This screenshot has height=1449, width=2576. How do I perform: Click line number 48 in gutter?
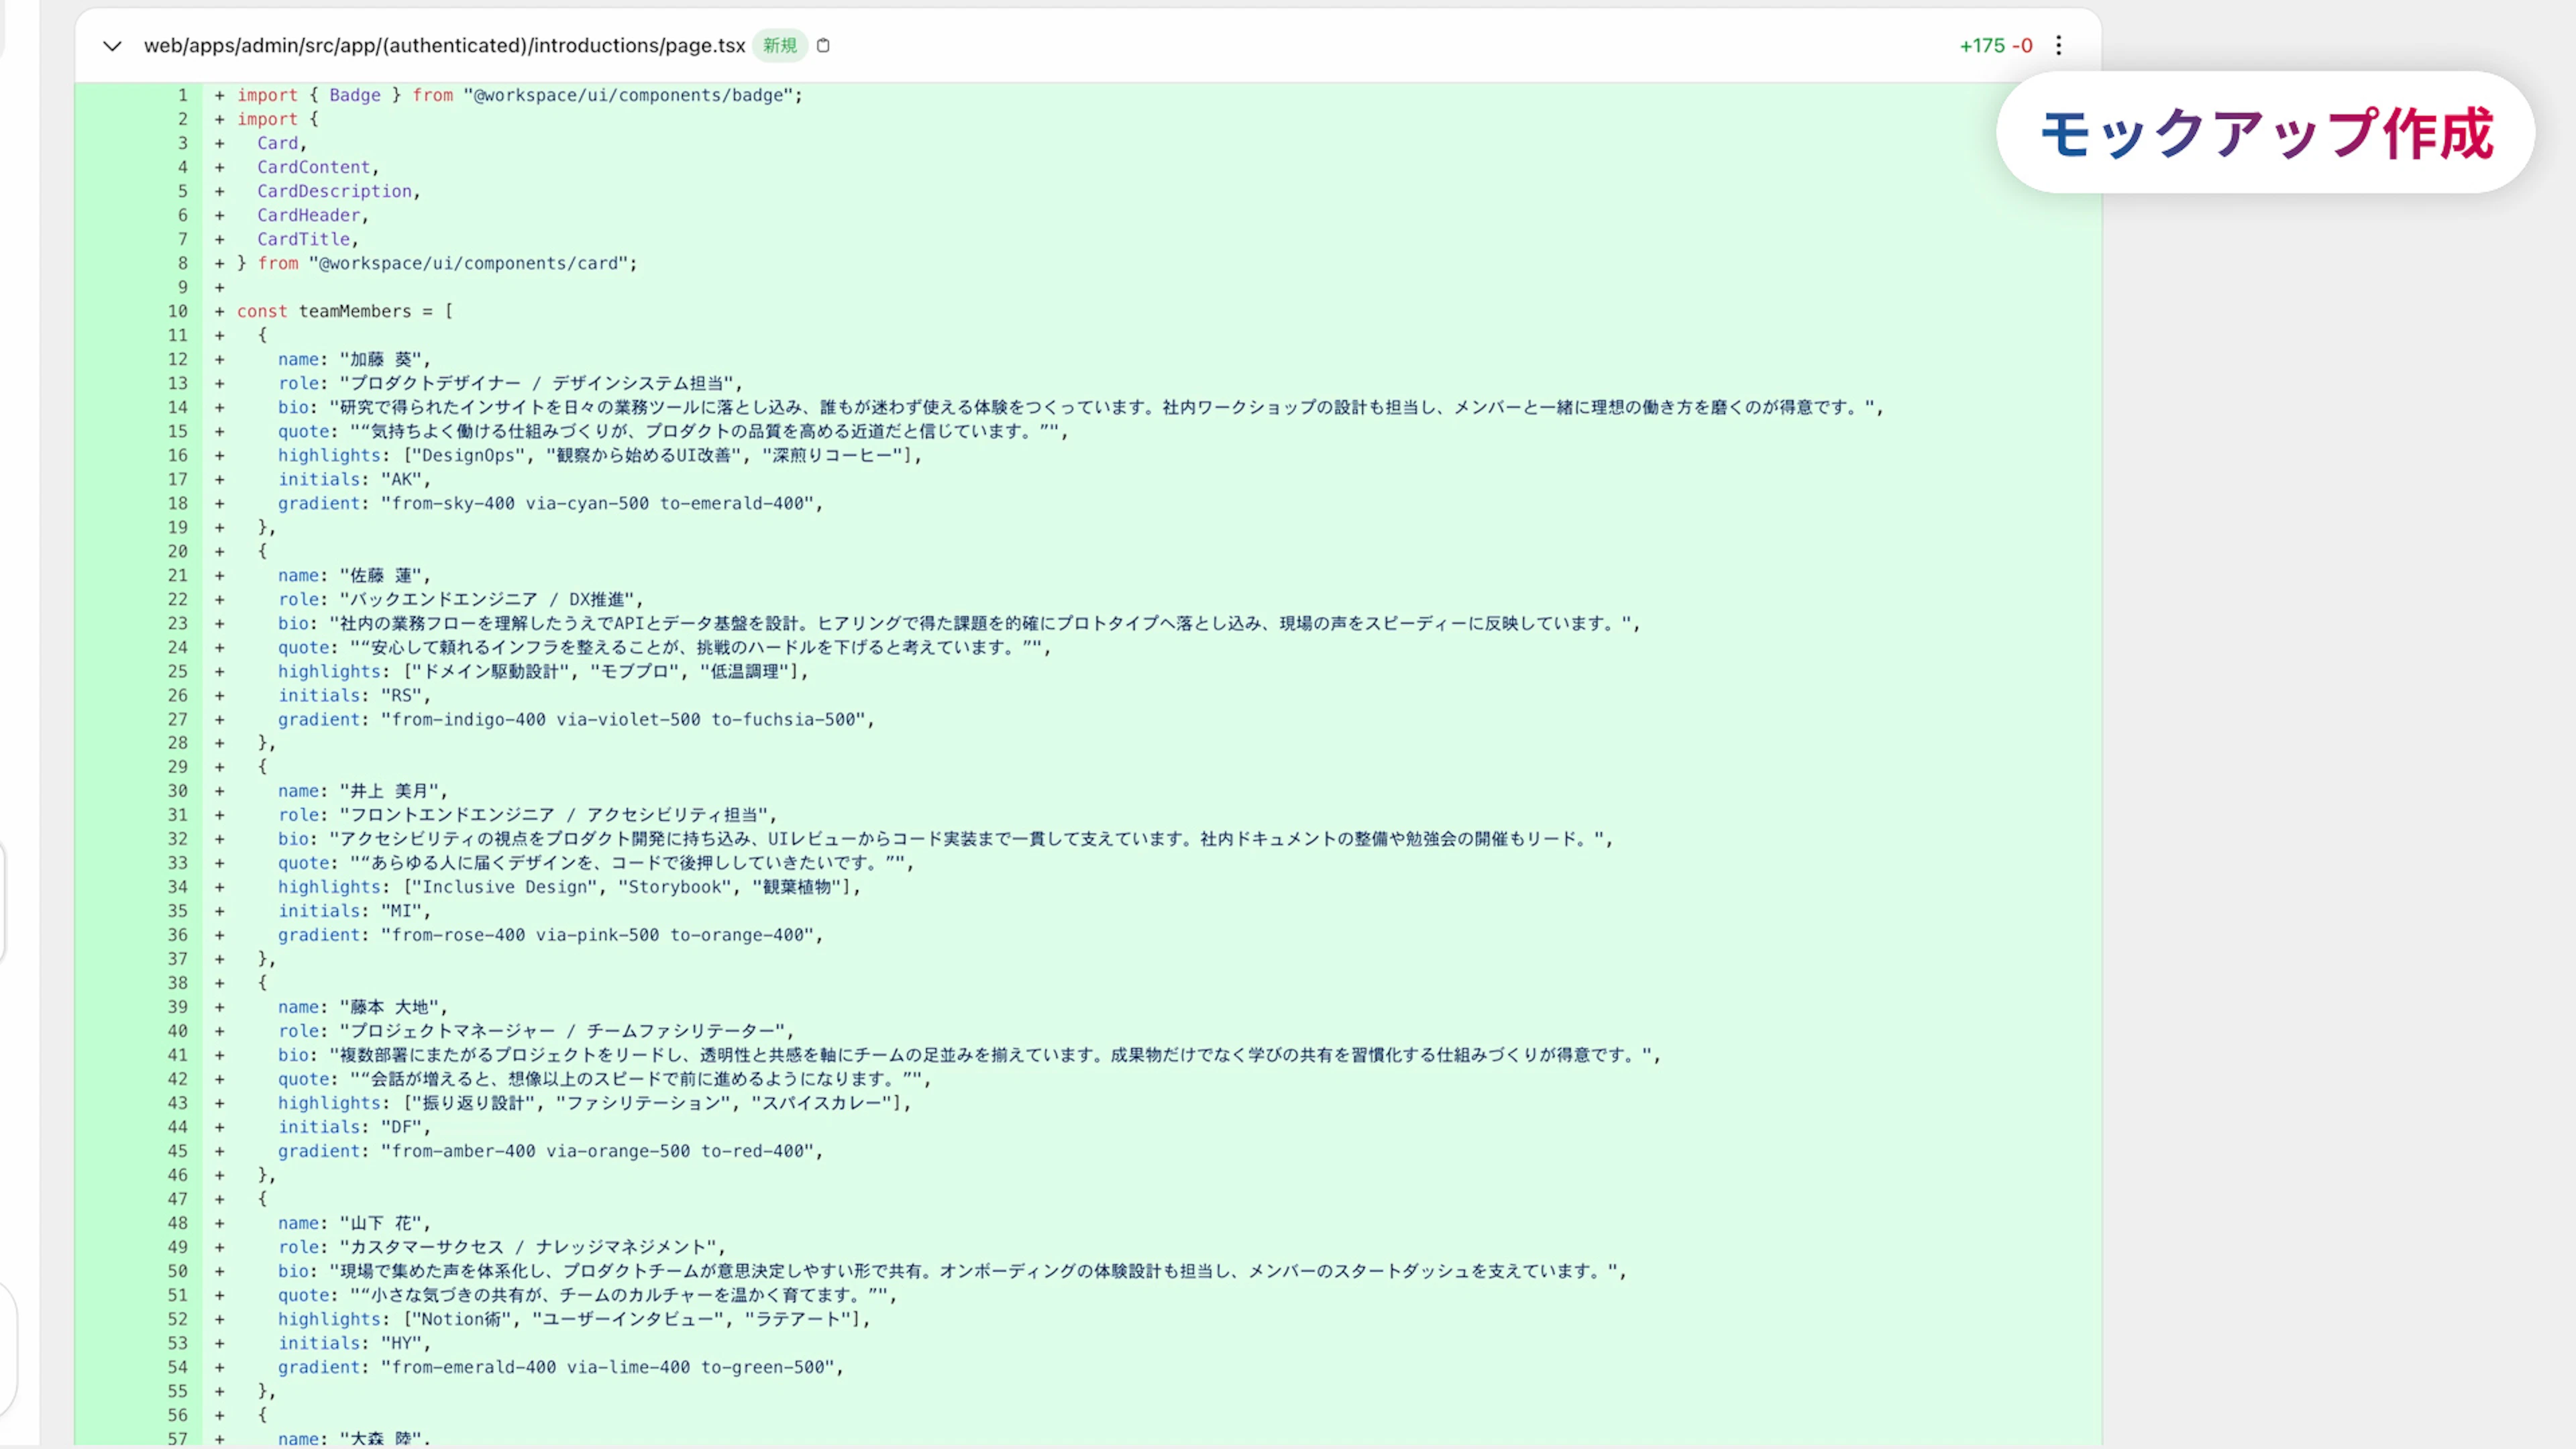177,1223
